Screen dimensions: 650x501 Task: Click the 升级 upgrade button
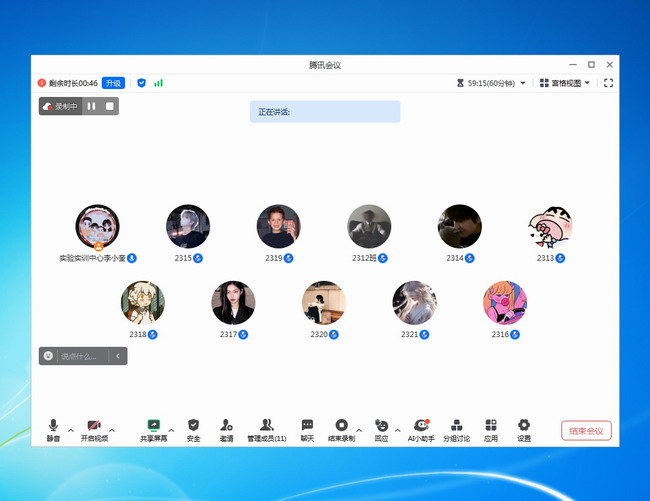(114, 83)
